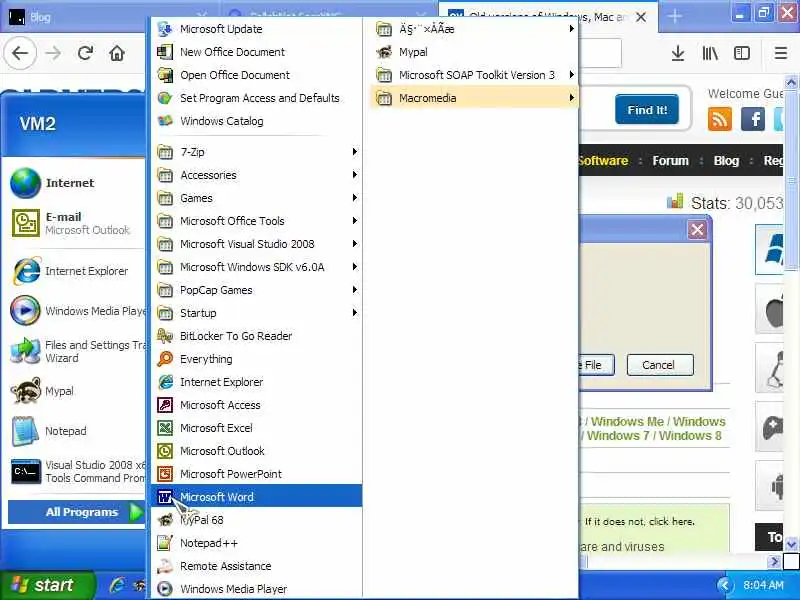Open MyPal 68 browser
This screenshot has height=600, width=800.
click(x=257, y=520)
